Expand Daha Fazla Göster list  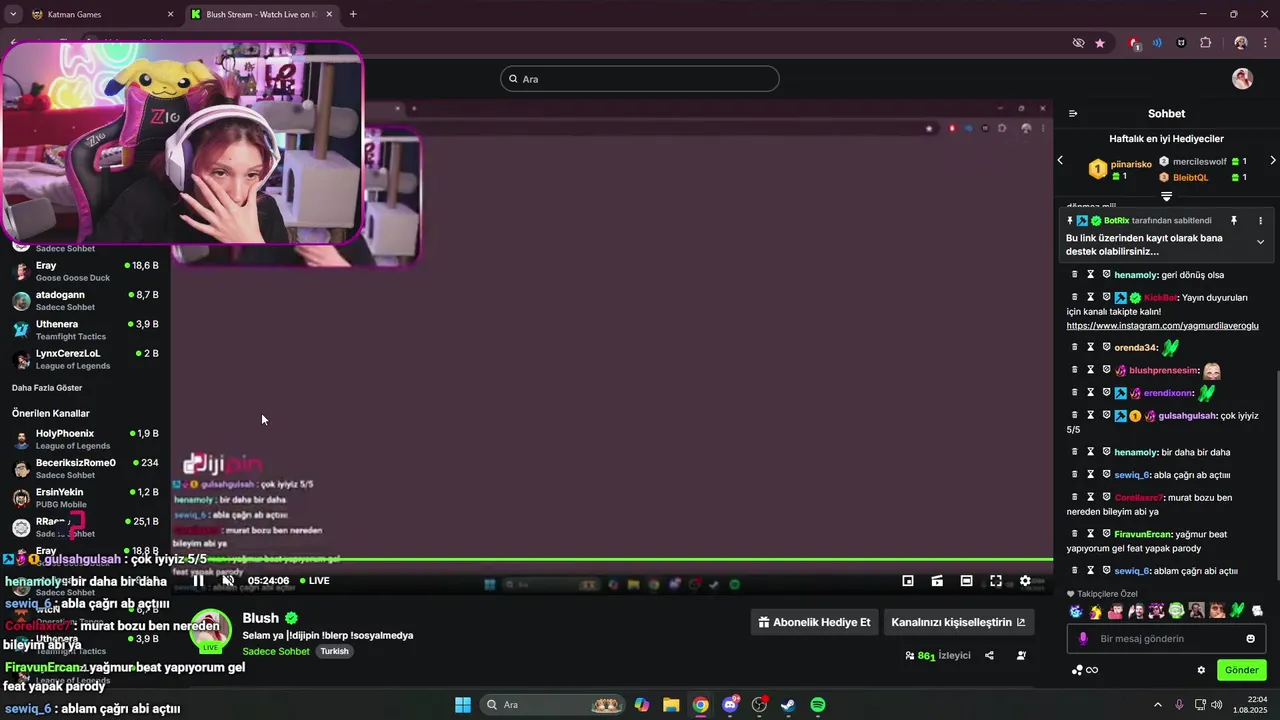click(47, 388)
